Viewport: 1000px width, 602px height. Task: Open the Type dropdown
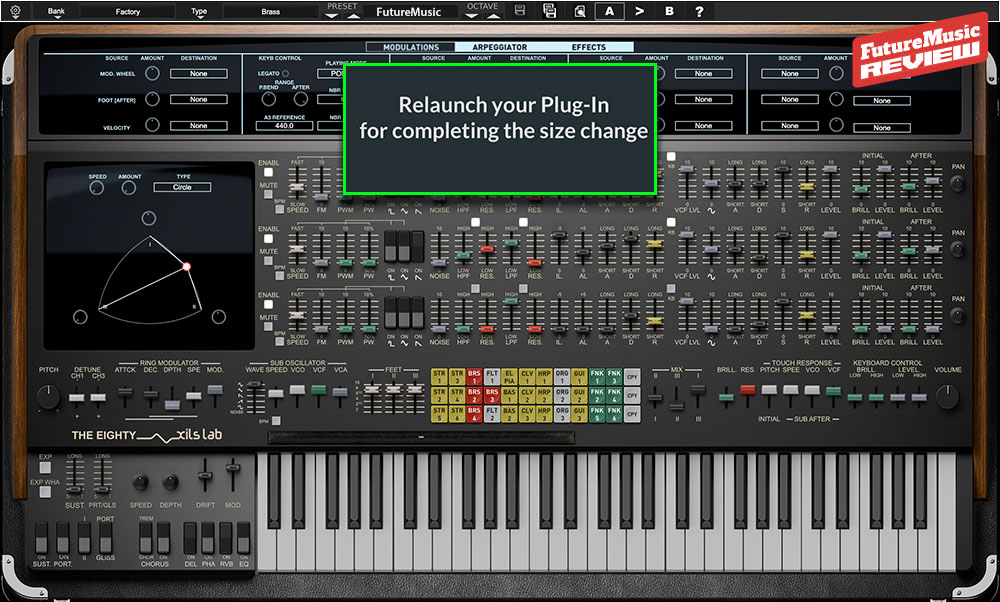[x=199, y=11]
